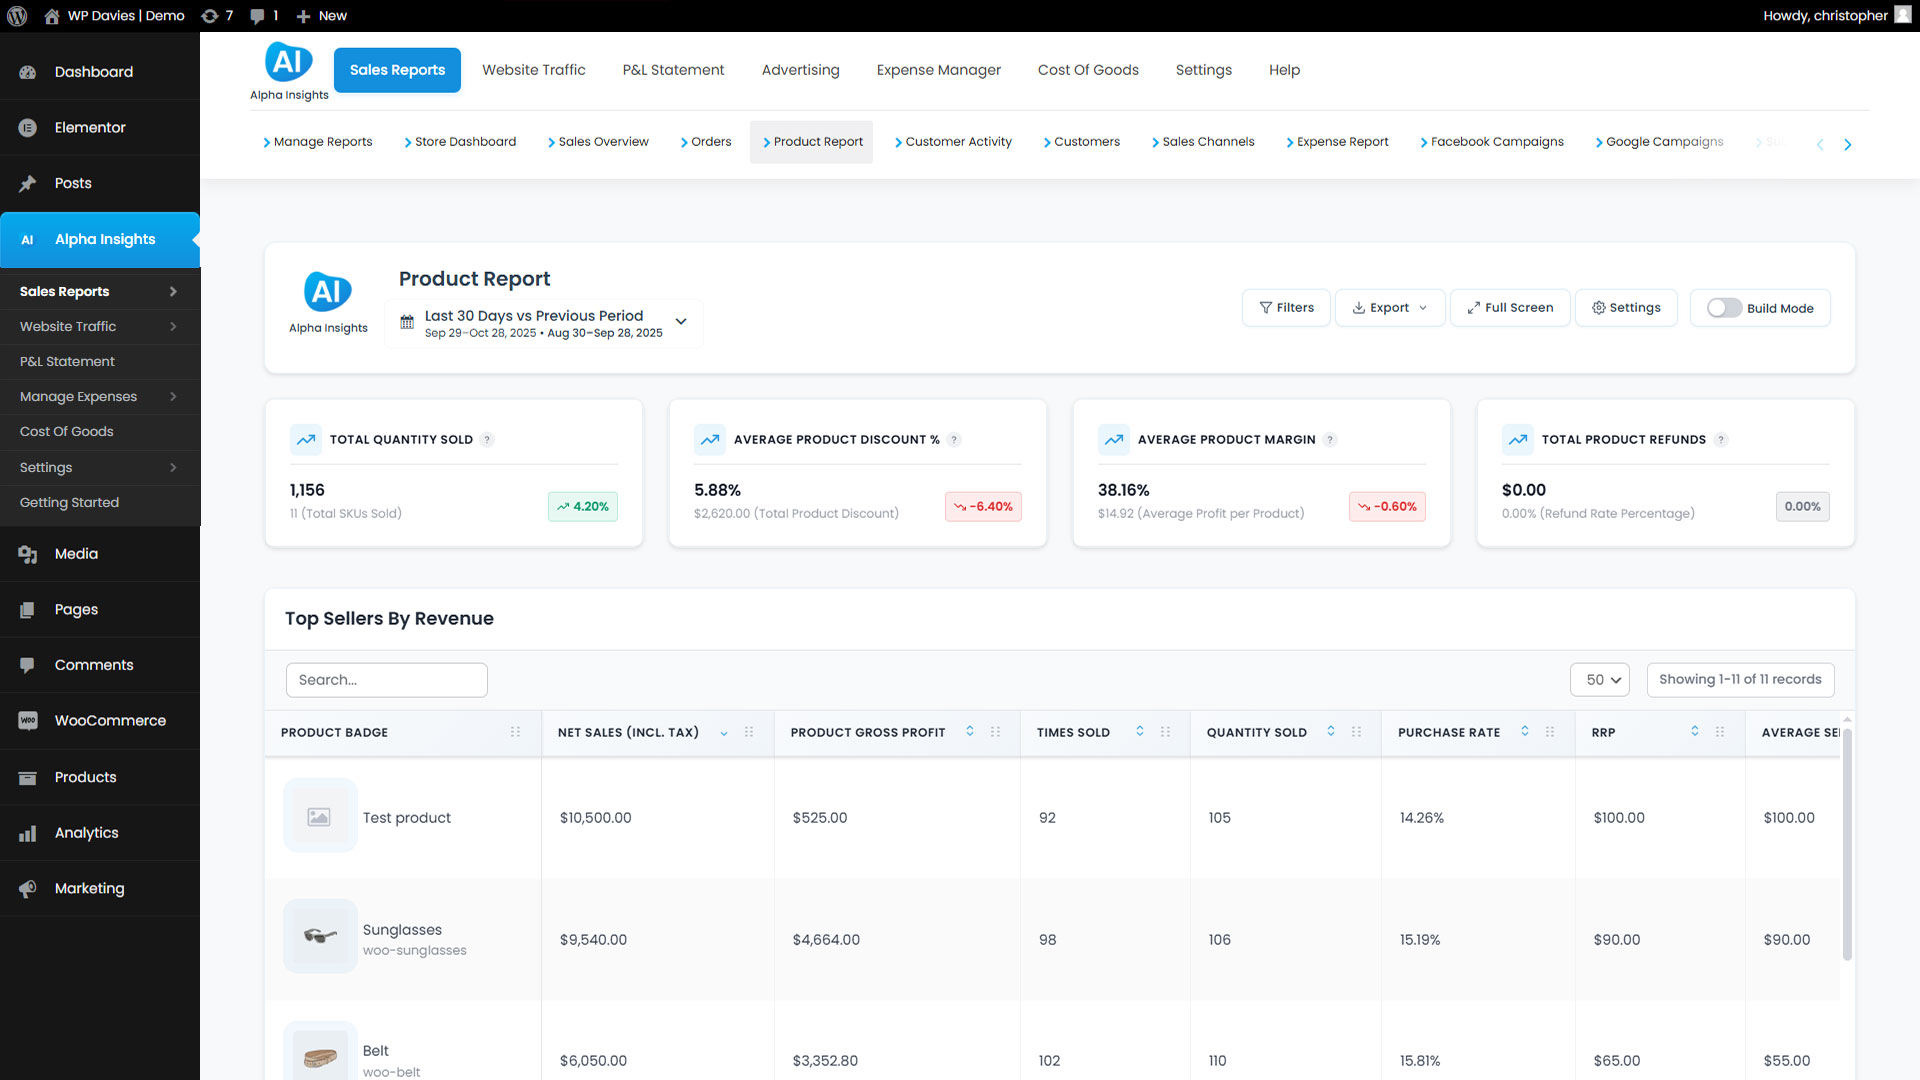The width and height of the screenshot is (1920, 1080).
Task: Toggle the Build Mode switch
Action: coord(1724,308)
